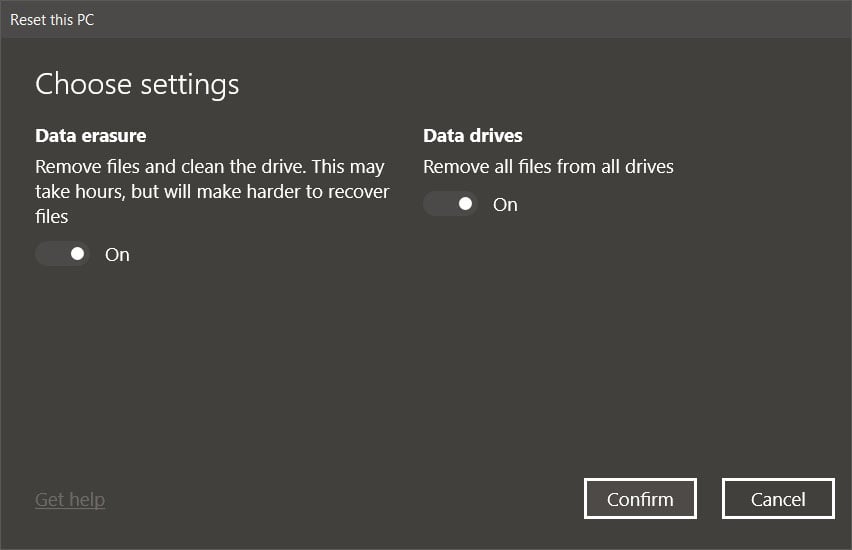
Task: Click the On label next to Data drives switch
Action: point(505,204)
